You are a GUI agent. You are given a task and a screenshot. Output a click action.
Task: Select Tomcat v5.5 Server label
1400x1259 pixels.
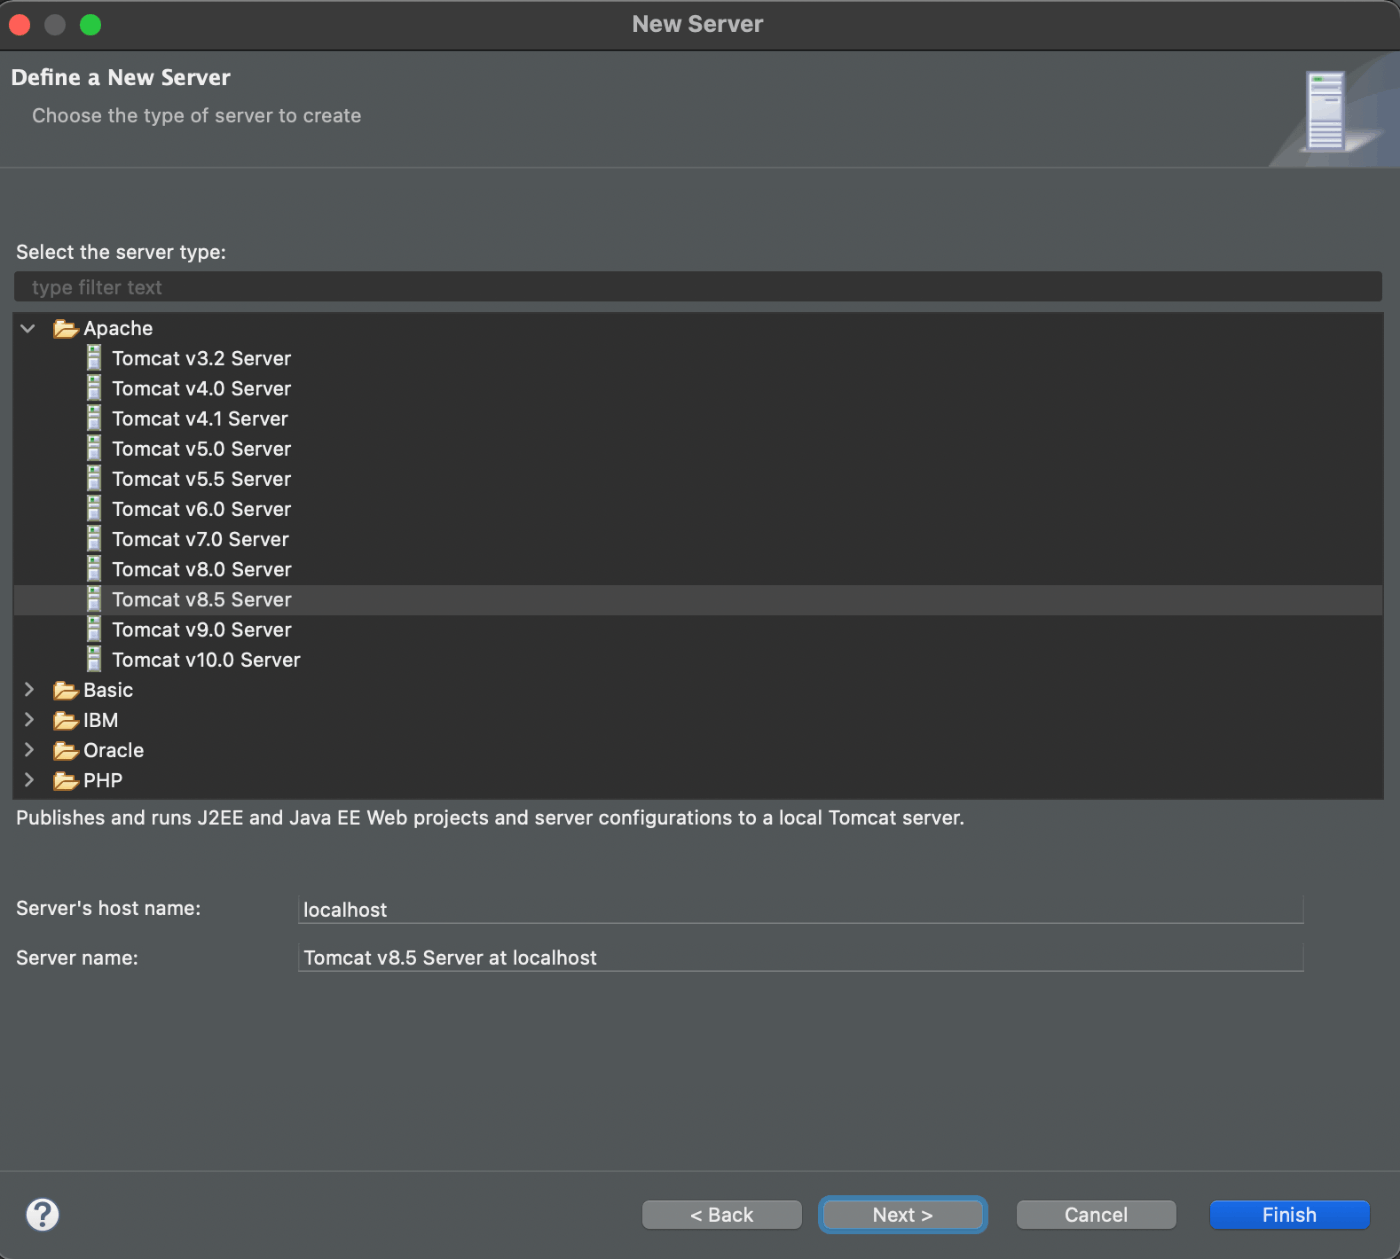click(x=201, y=478)
